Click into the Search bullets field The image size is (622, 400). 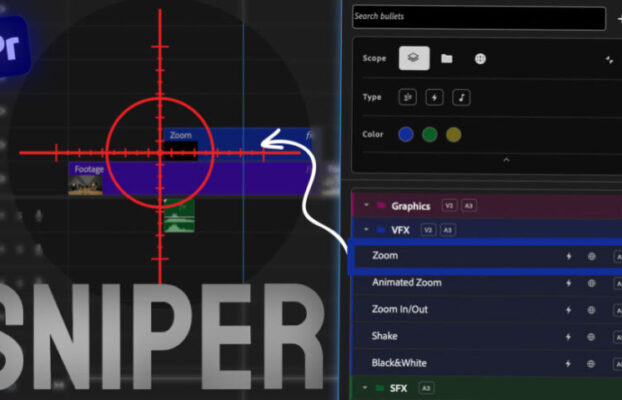click(479, 18)
